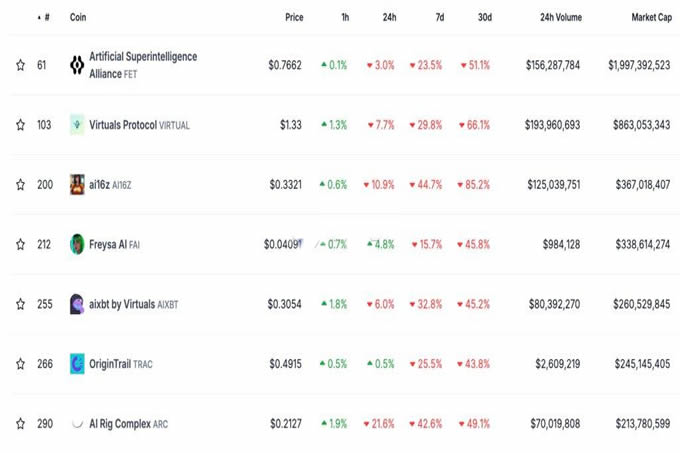Add ai16z to watchlist via star
The width and height of the screenshot is (680, 453).
[x=20, y=185]
